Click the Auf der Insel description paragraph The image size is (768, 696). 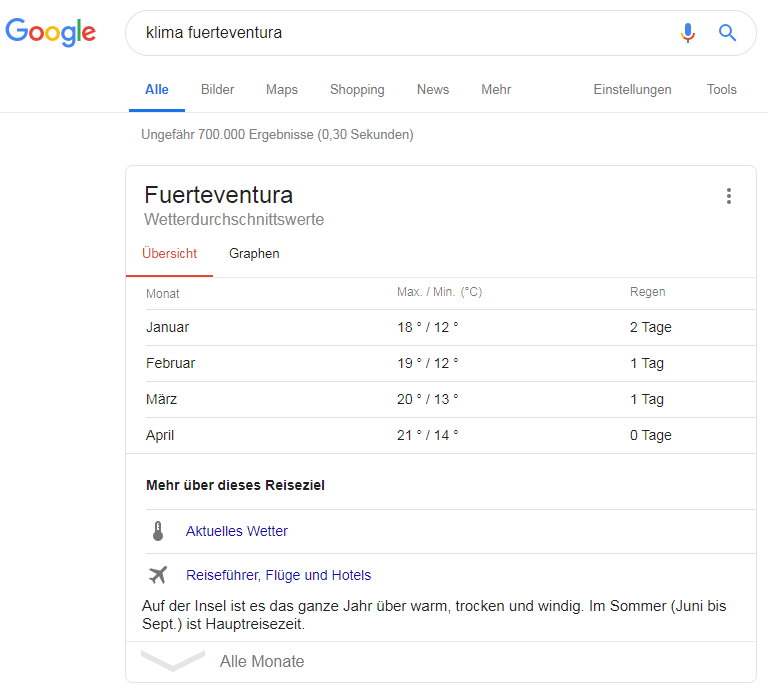pos(434,615)
